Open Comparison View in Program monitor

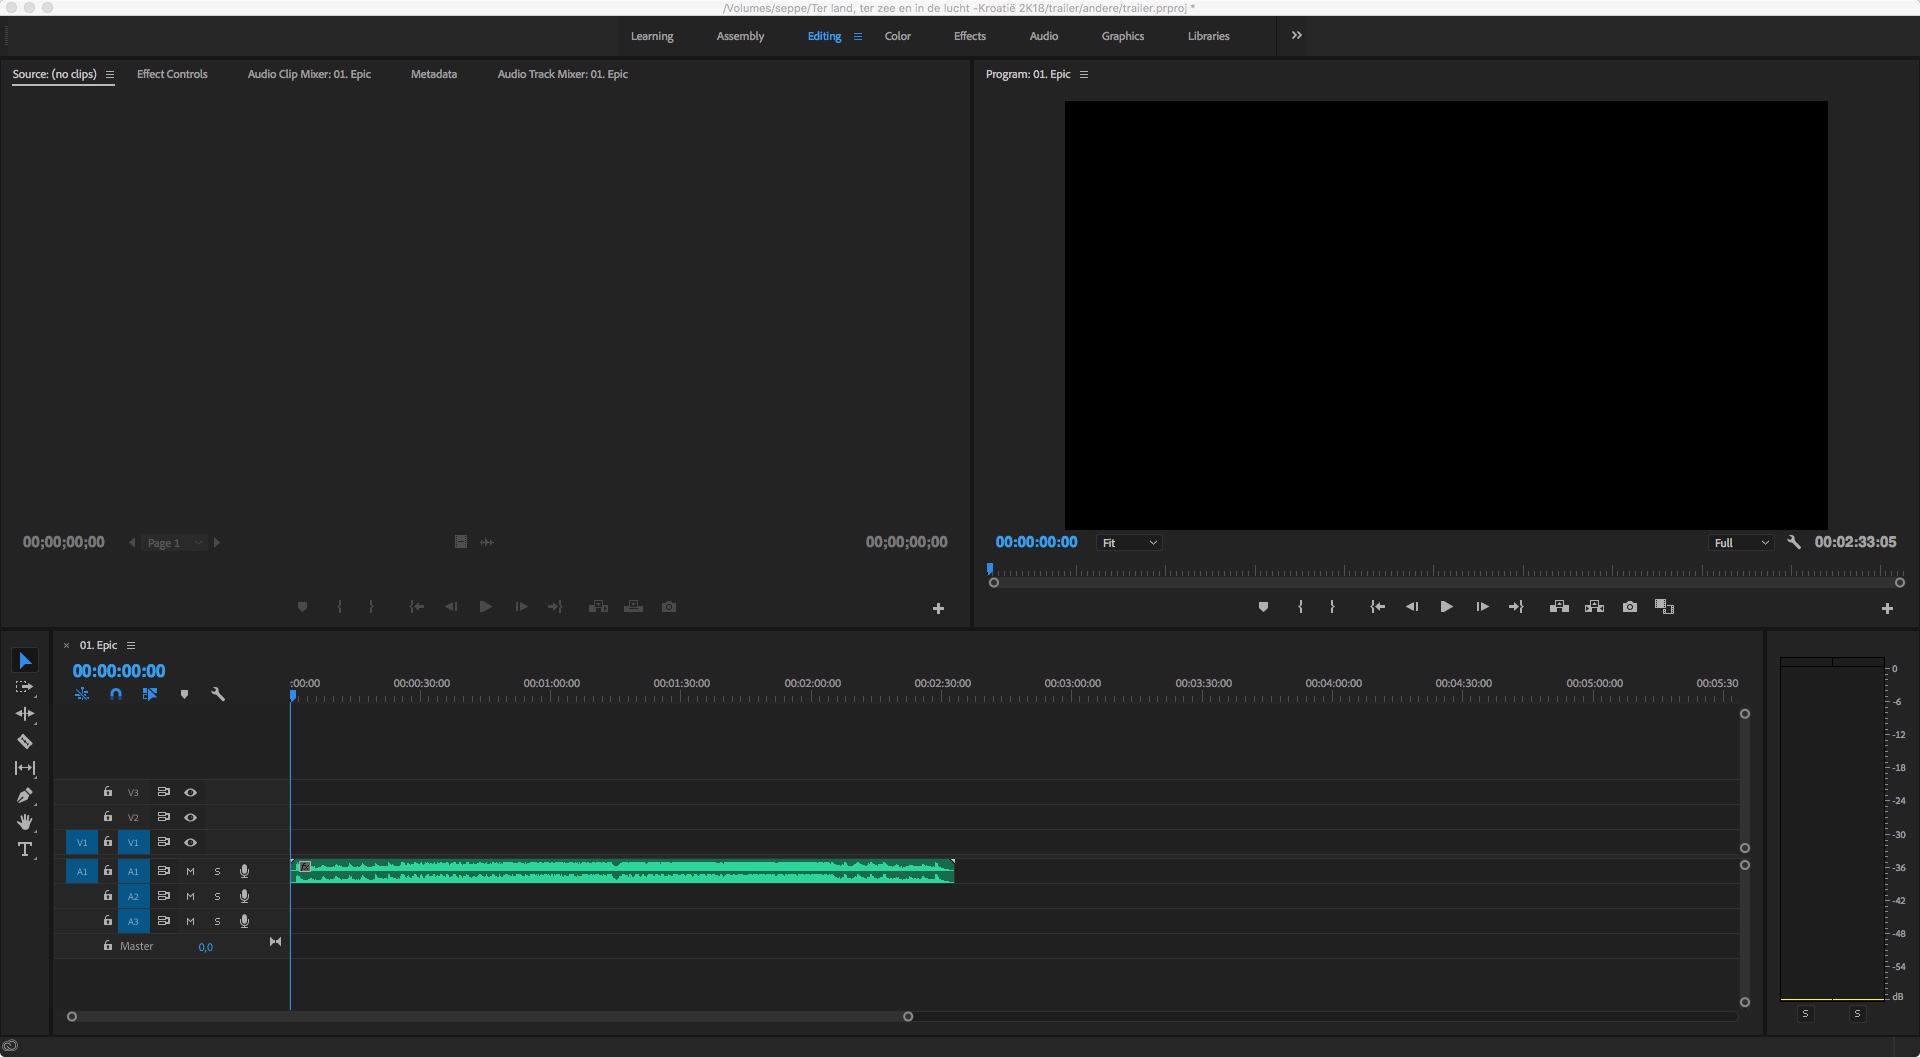point(1665,607)
